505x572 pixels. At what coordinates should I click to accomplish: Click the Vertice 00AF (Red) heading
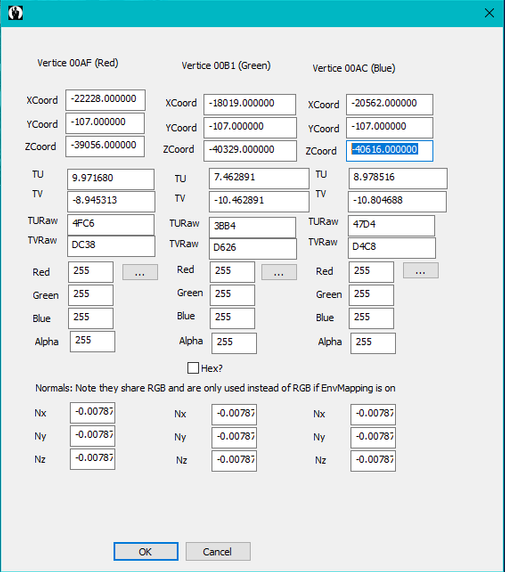(78, 63)
